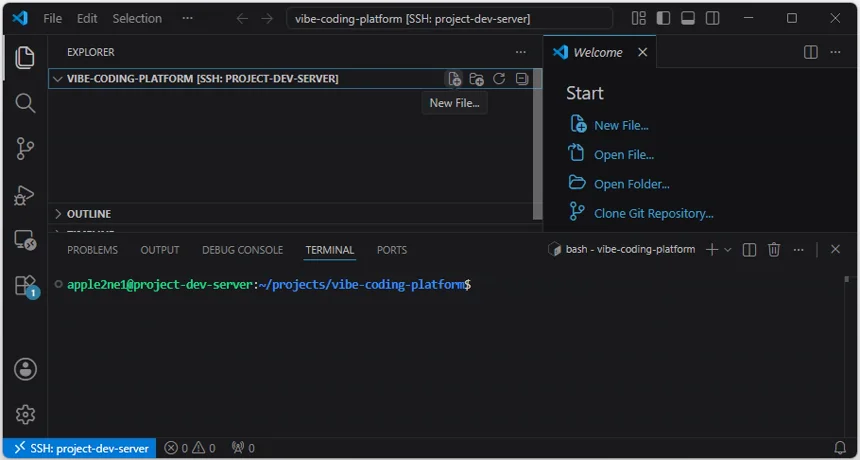Create a new terminal with plus button
The width and height of the screenshot is (860, 460).
pyautogui.click(x=711, y=250)
